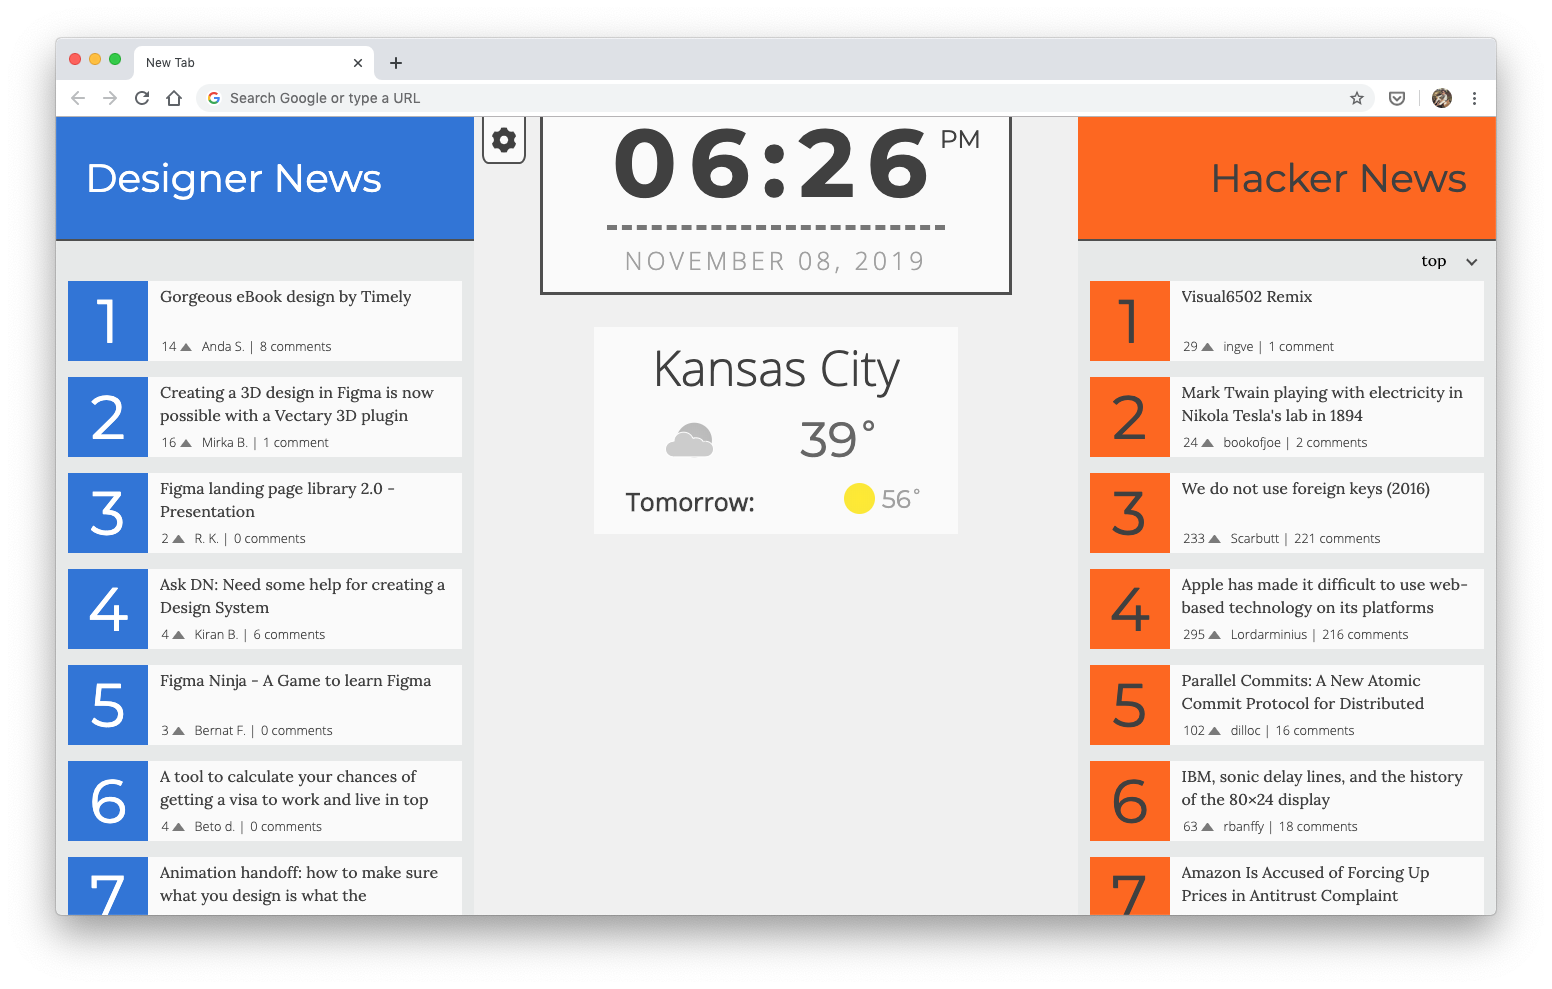Upvote arrow on Figma Ninja story
The height and width of the screenshot is (989, 1552).
point(178,731)
